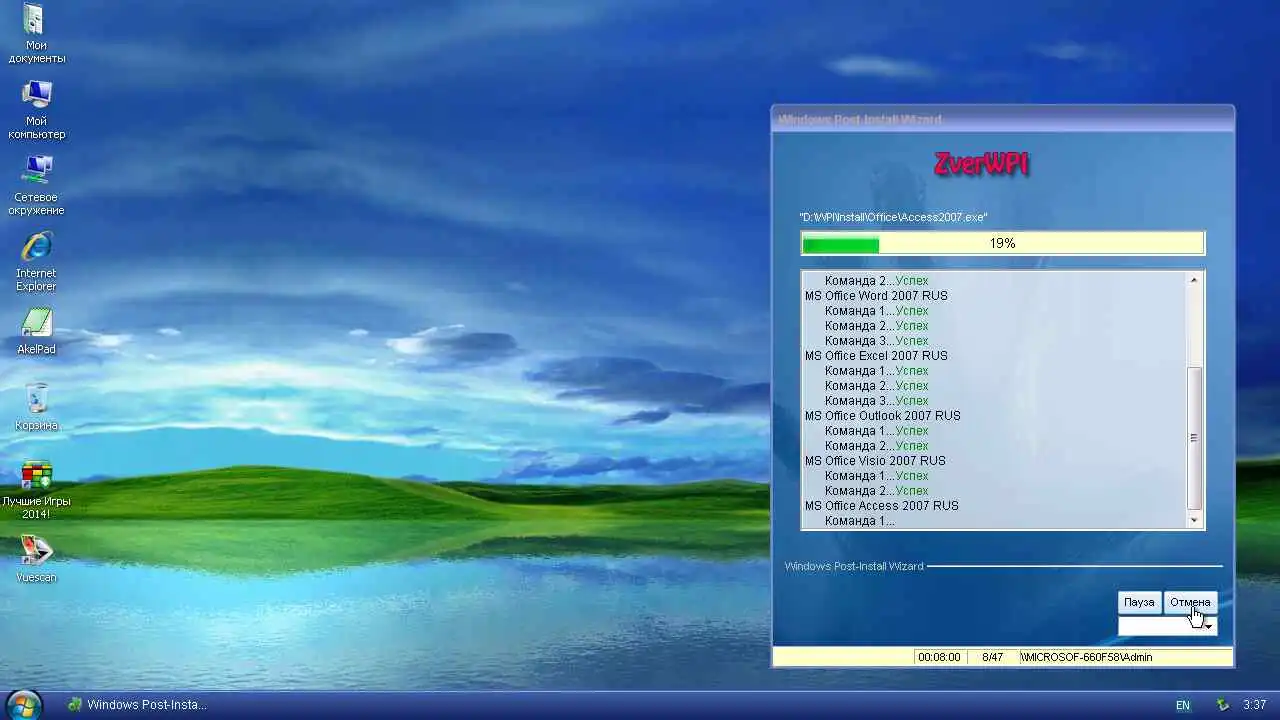The width and height of the screenshot is (1280, 720).
Task: Click Команда 2...Успех row under Outlook 2007
Action: click(877, 446)
